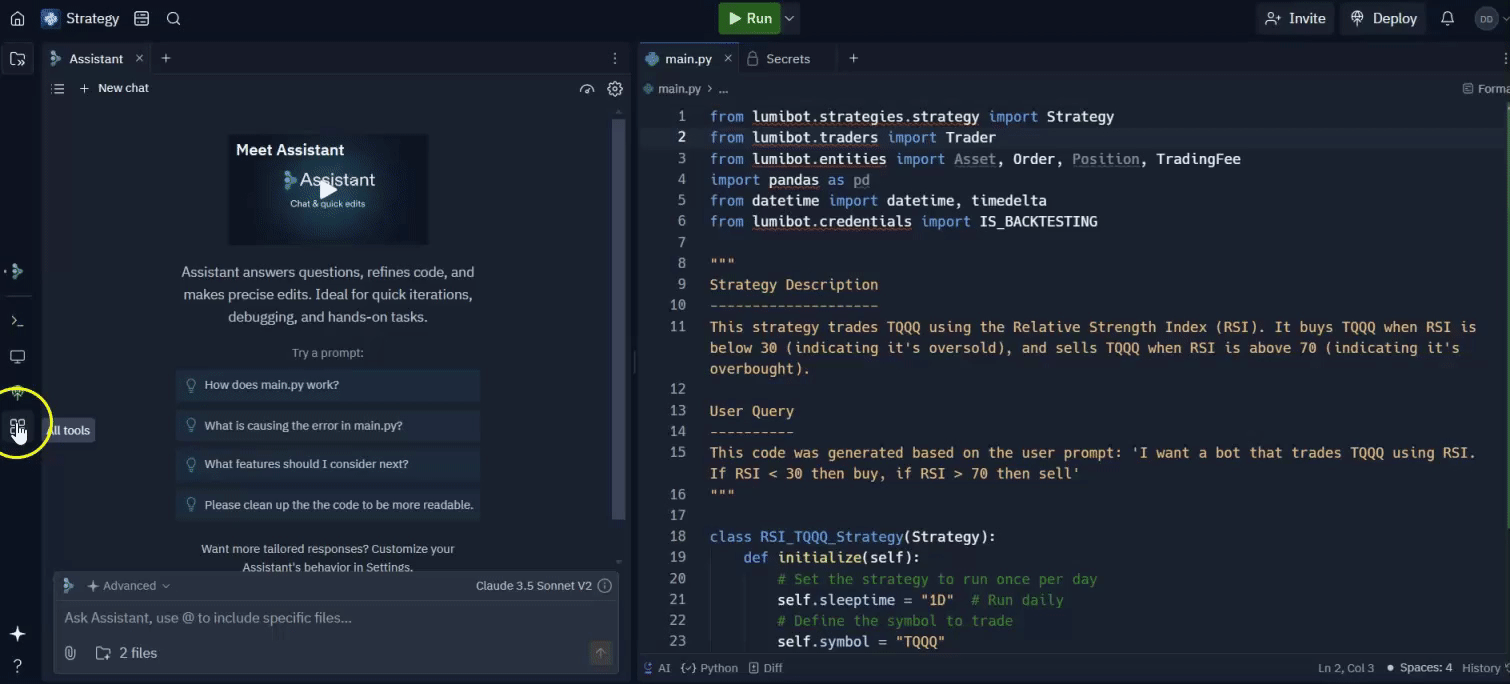The width and height of the screenshot is (1510, 684).
Task: Switch to the Secrets tab
Action: click(780, 59)
